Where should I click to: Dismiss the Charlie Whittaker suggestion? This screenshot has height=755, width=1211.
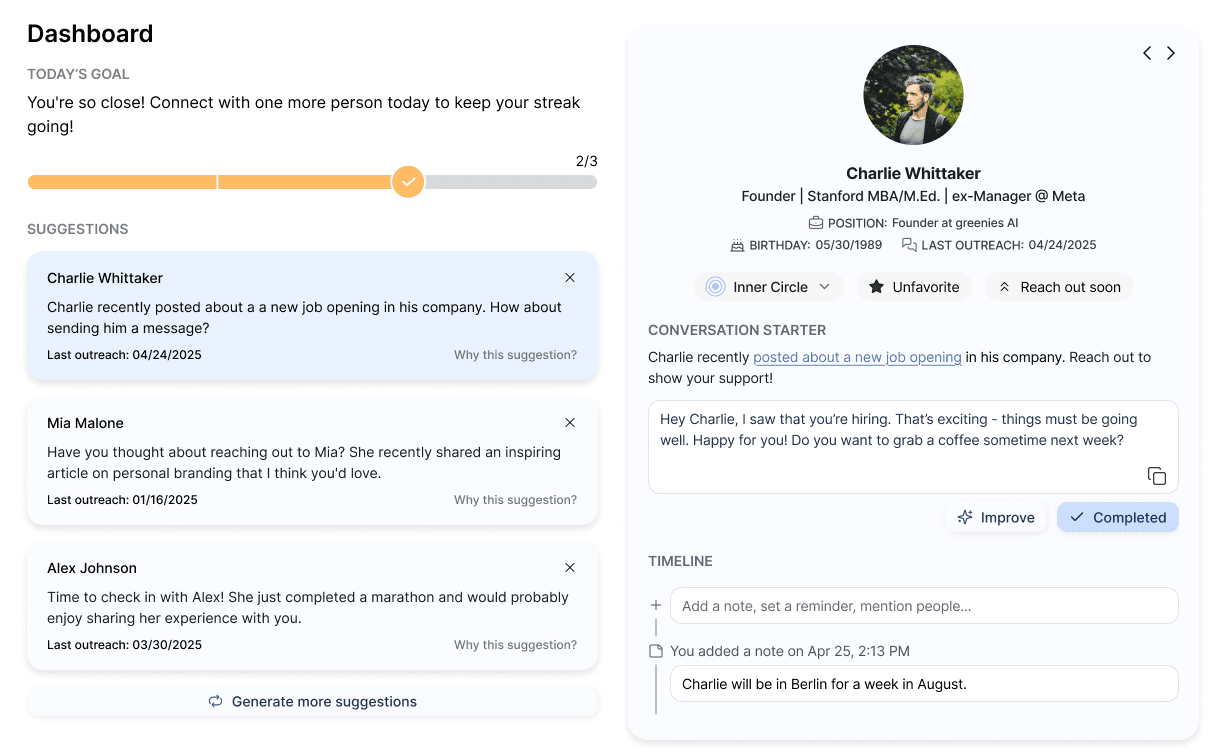(x=570, y=277)
